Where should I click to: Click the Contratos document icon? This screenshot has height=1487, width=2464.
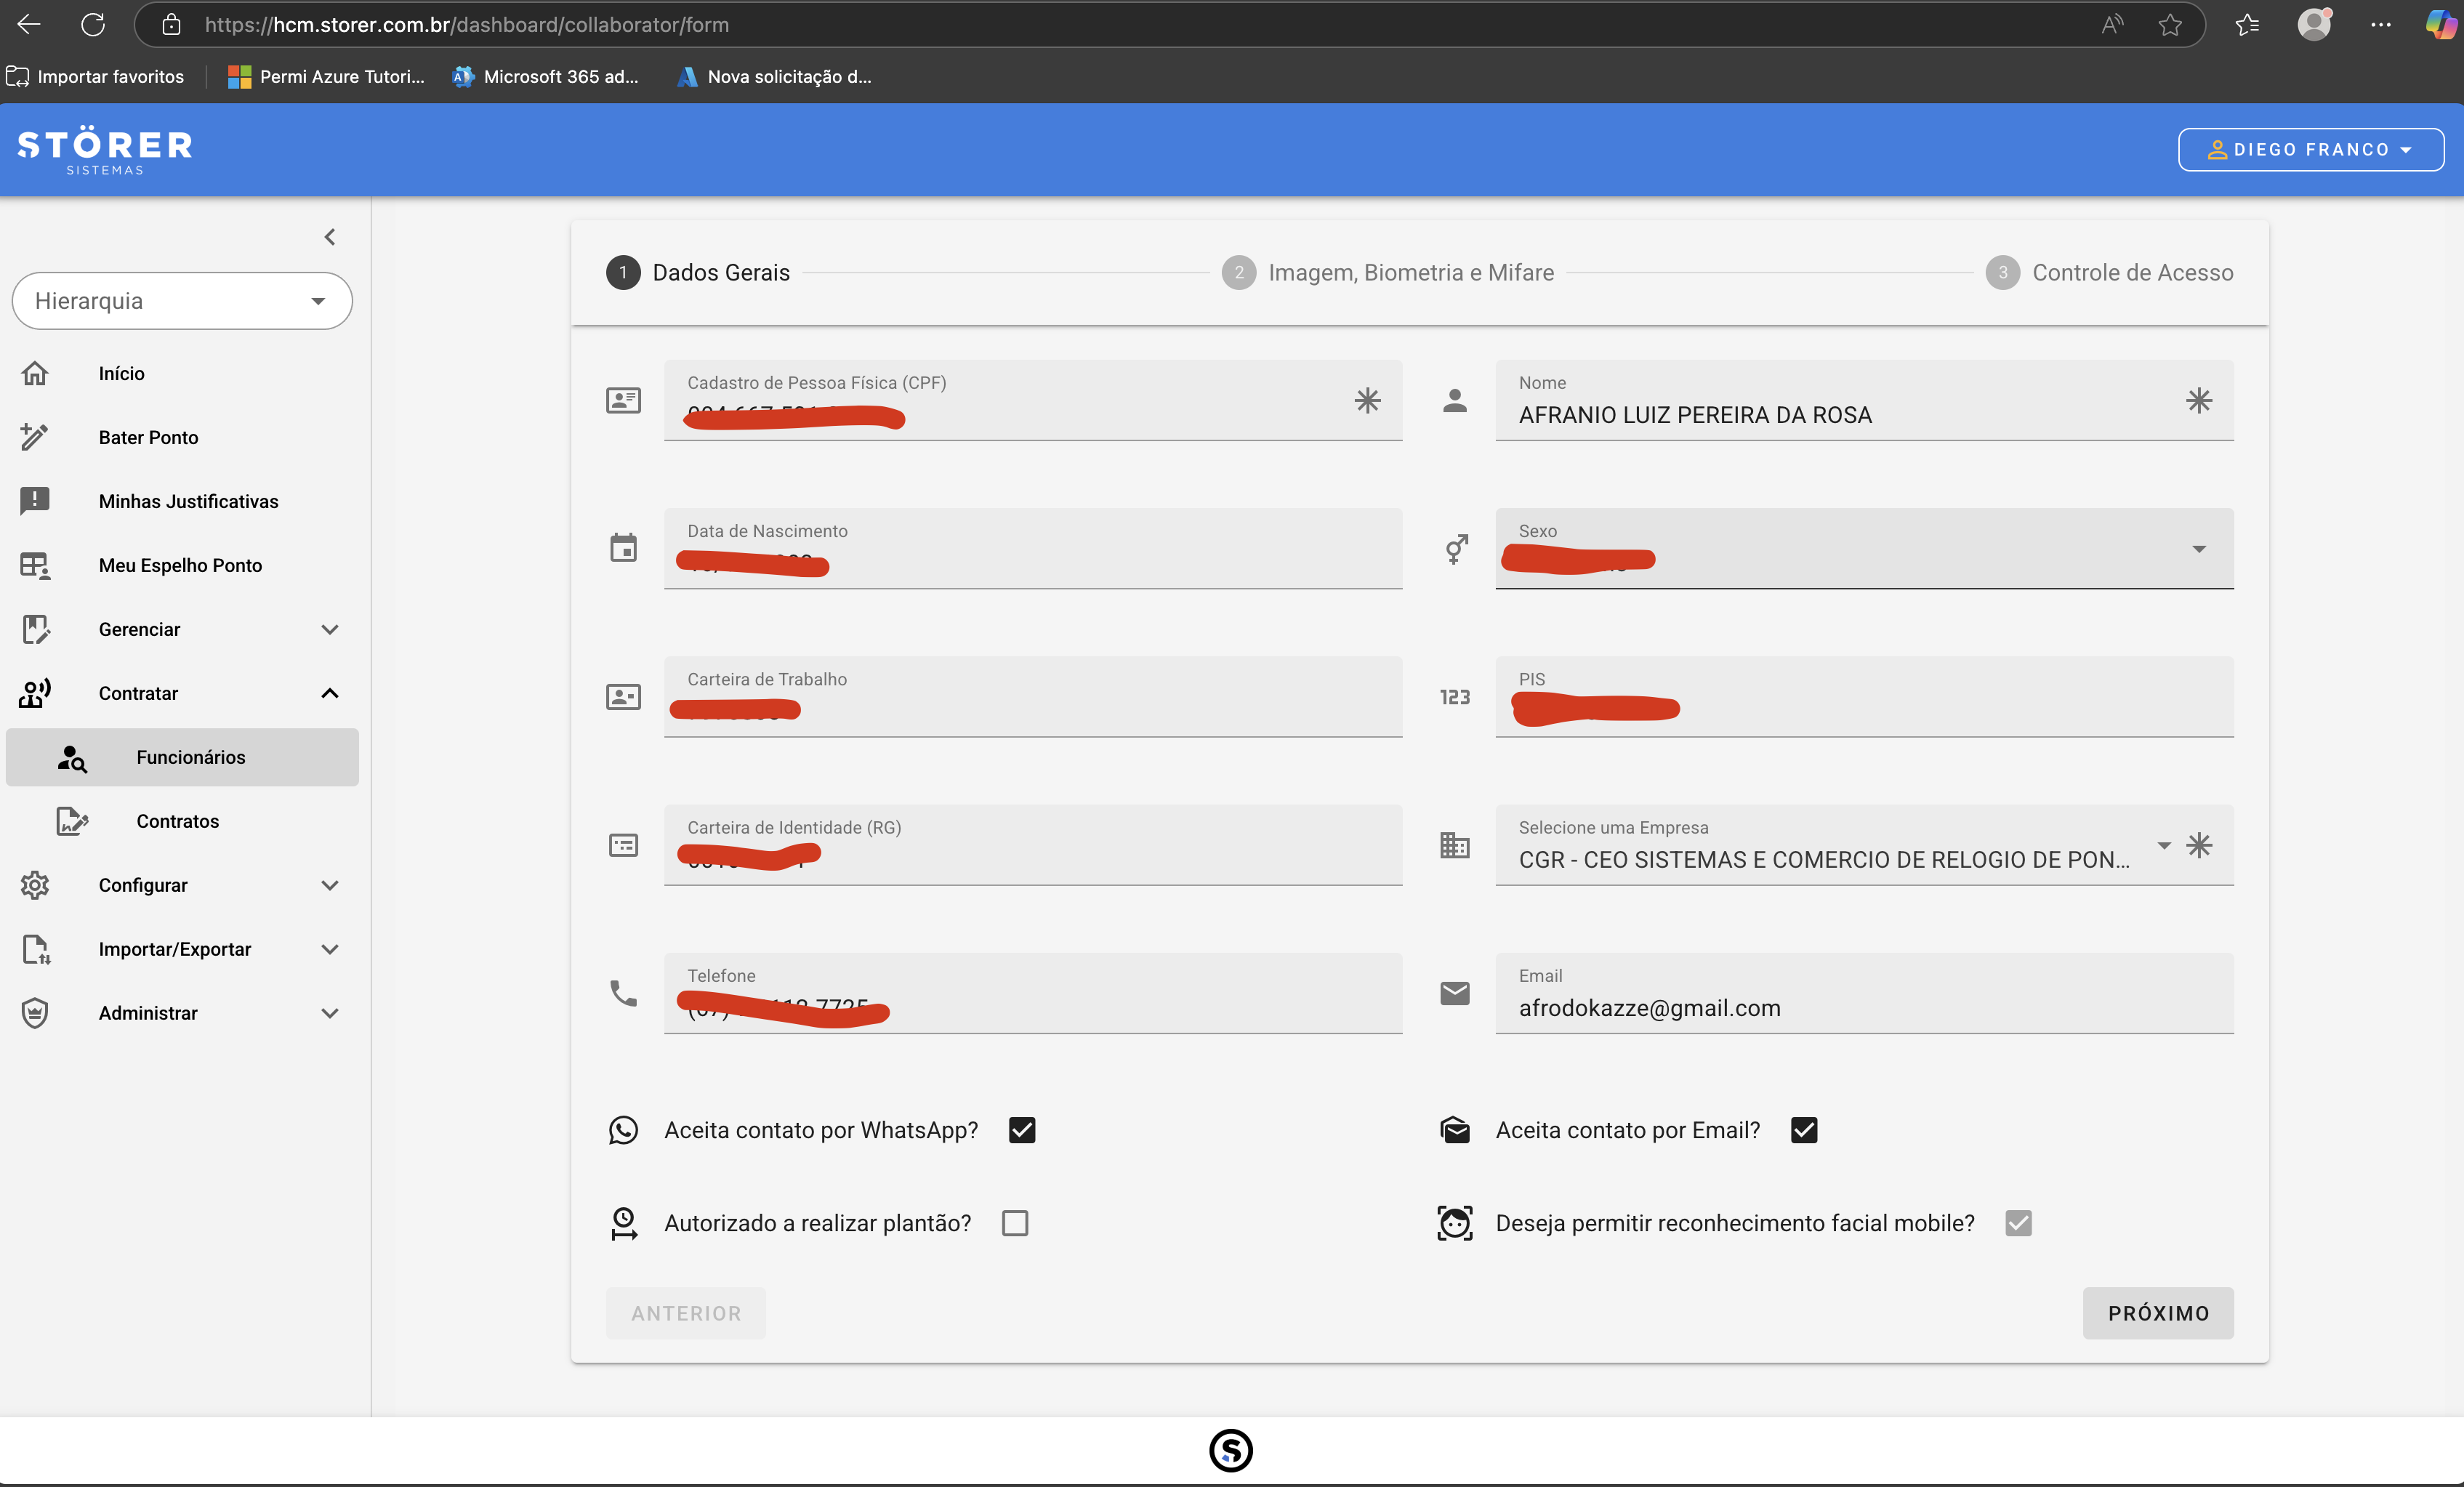(x=72, y=821)
